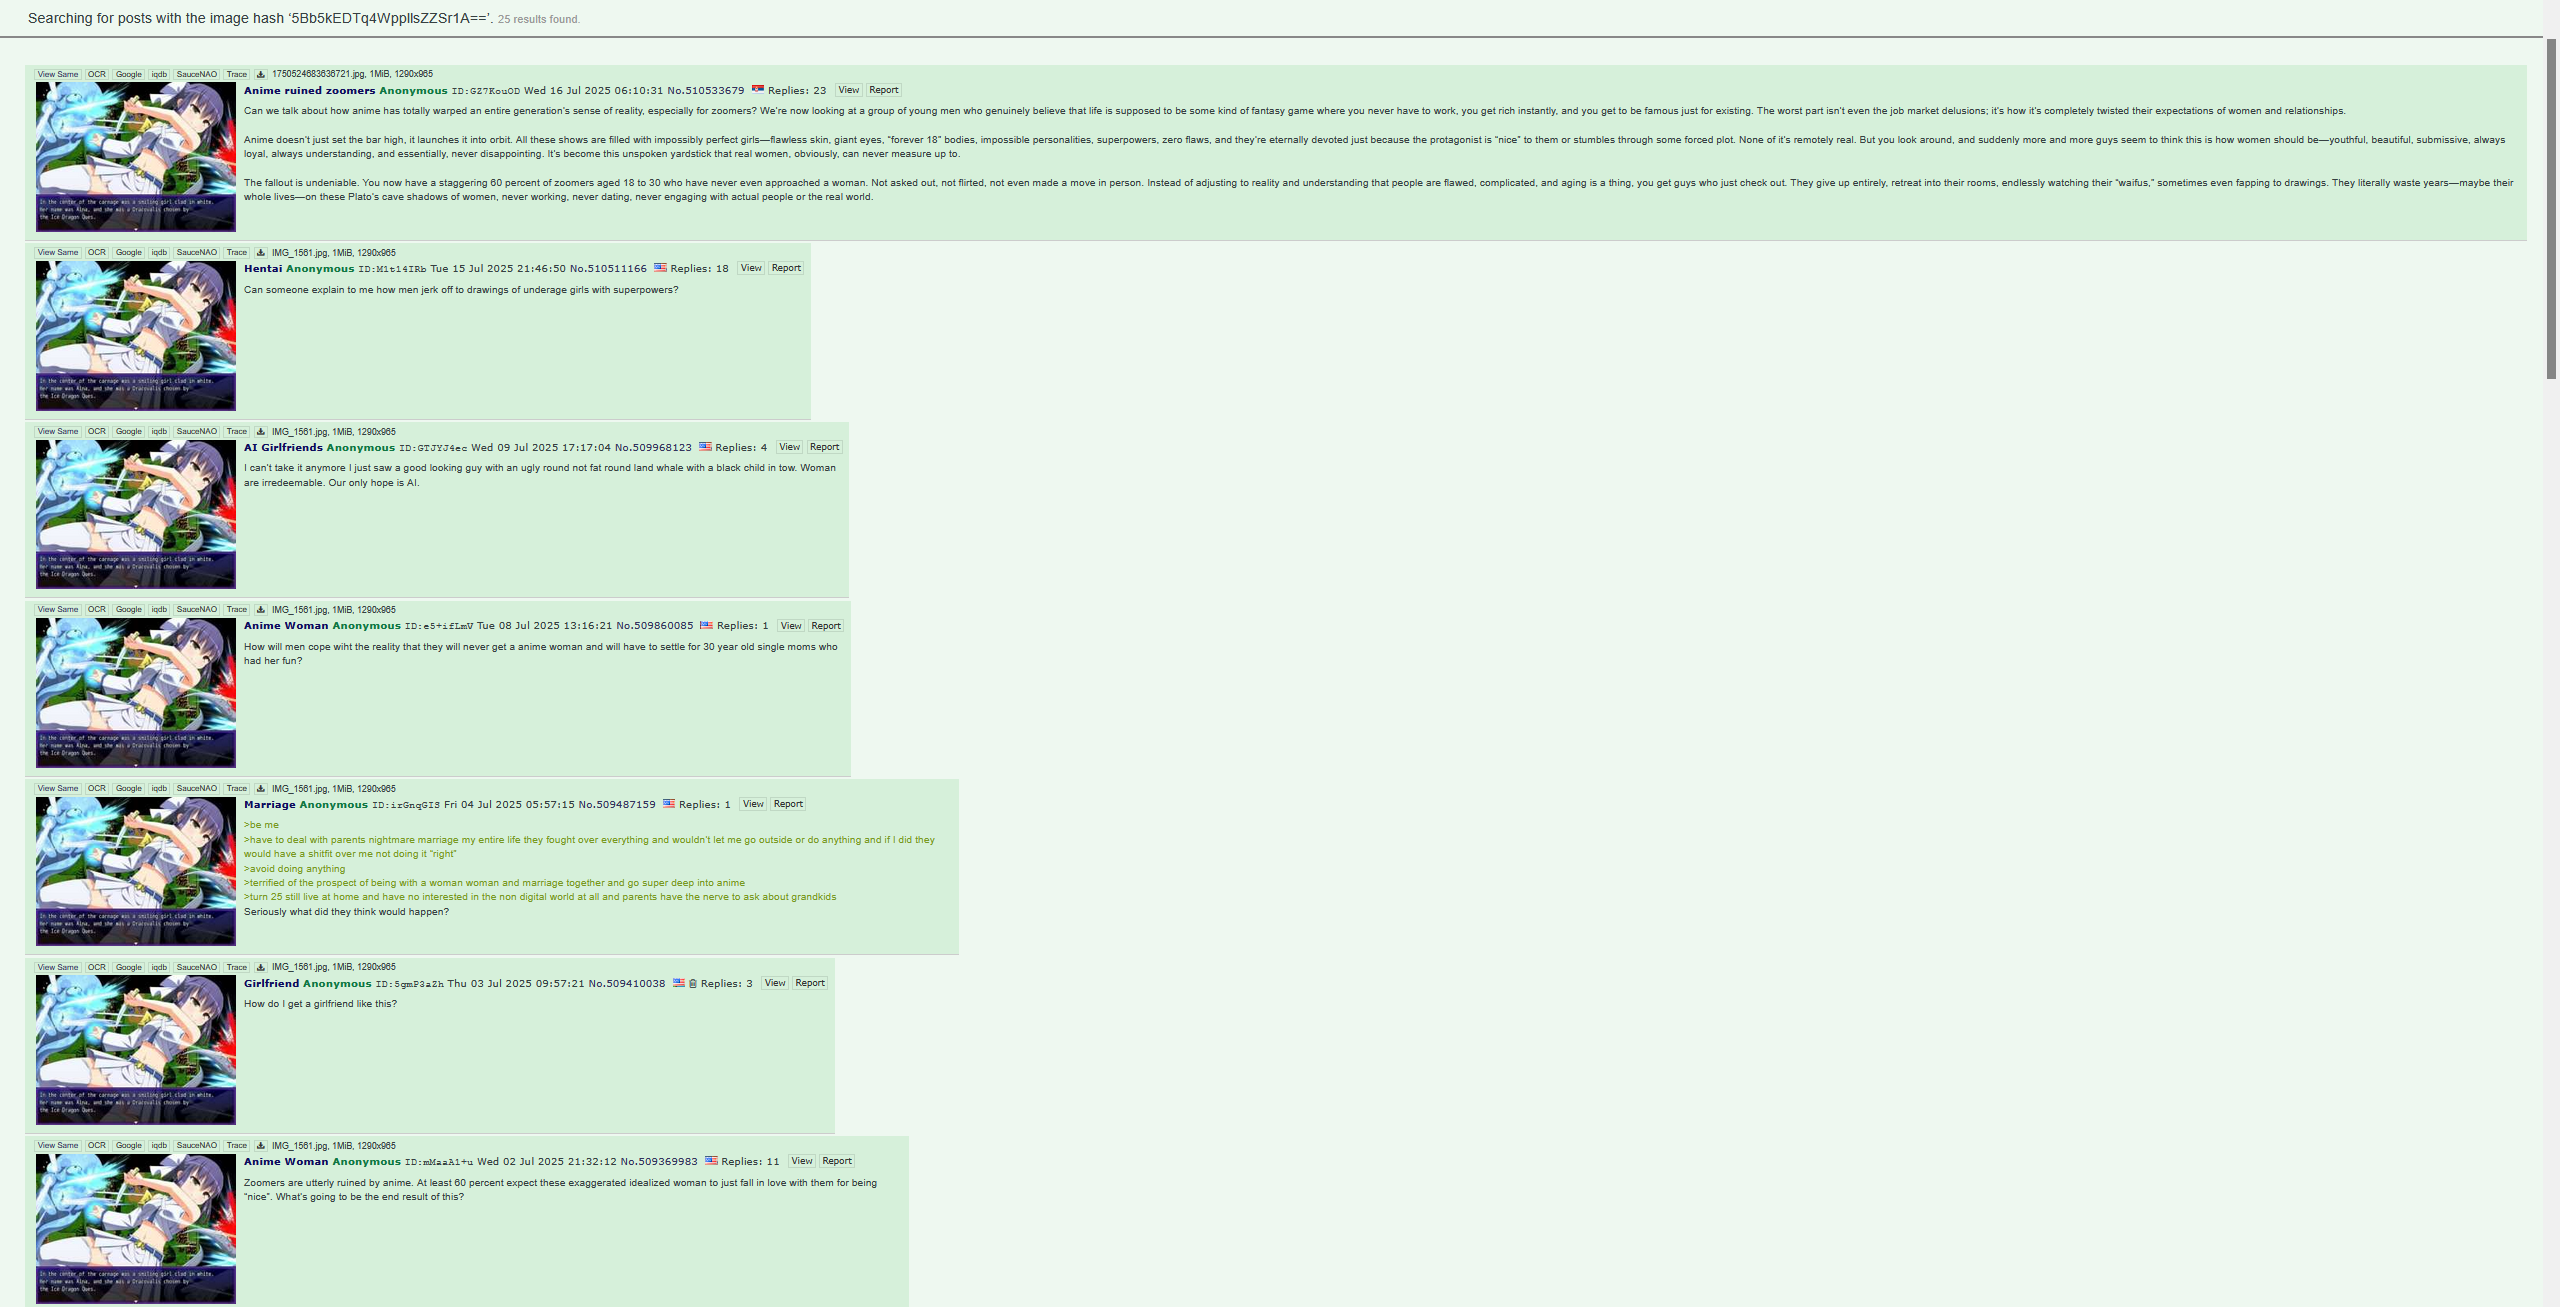Click the flag icon on the 'Girlfriend' post

coord(679,983)
